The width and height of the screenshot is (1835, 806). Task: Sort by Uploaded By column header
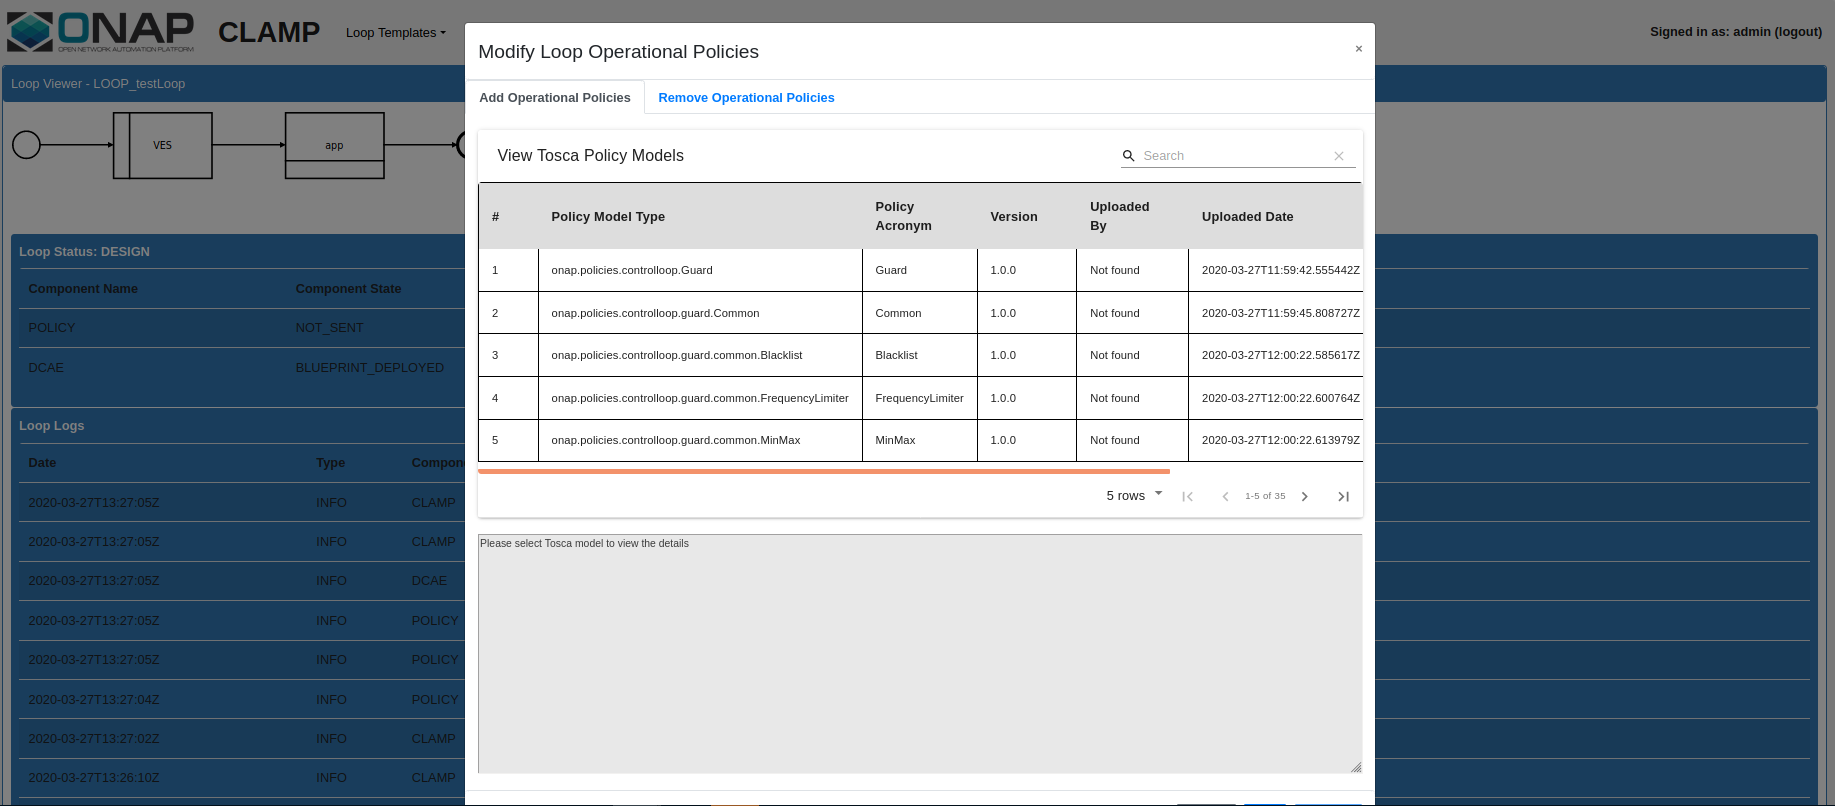pyautogui.click(x=1119, y=216)
